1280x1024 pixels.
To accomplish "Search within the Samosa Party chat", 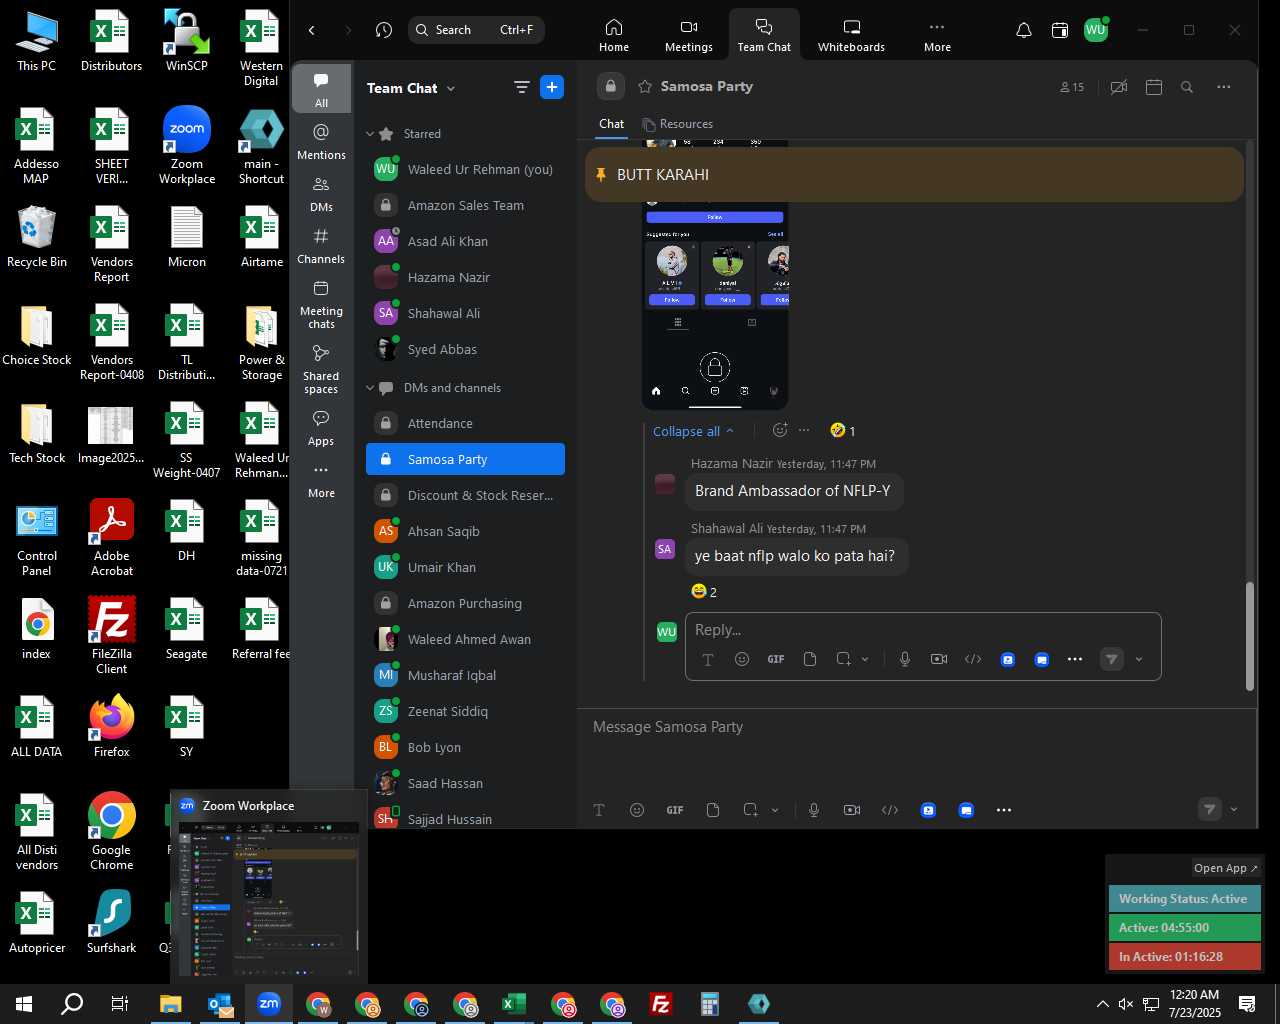I will 1187,87.
